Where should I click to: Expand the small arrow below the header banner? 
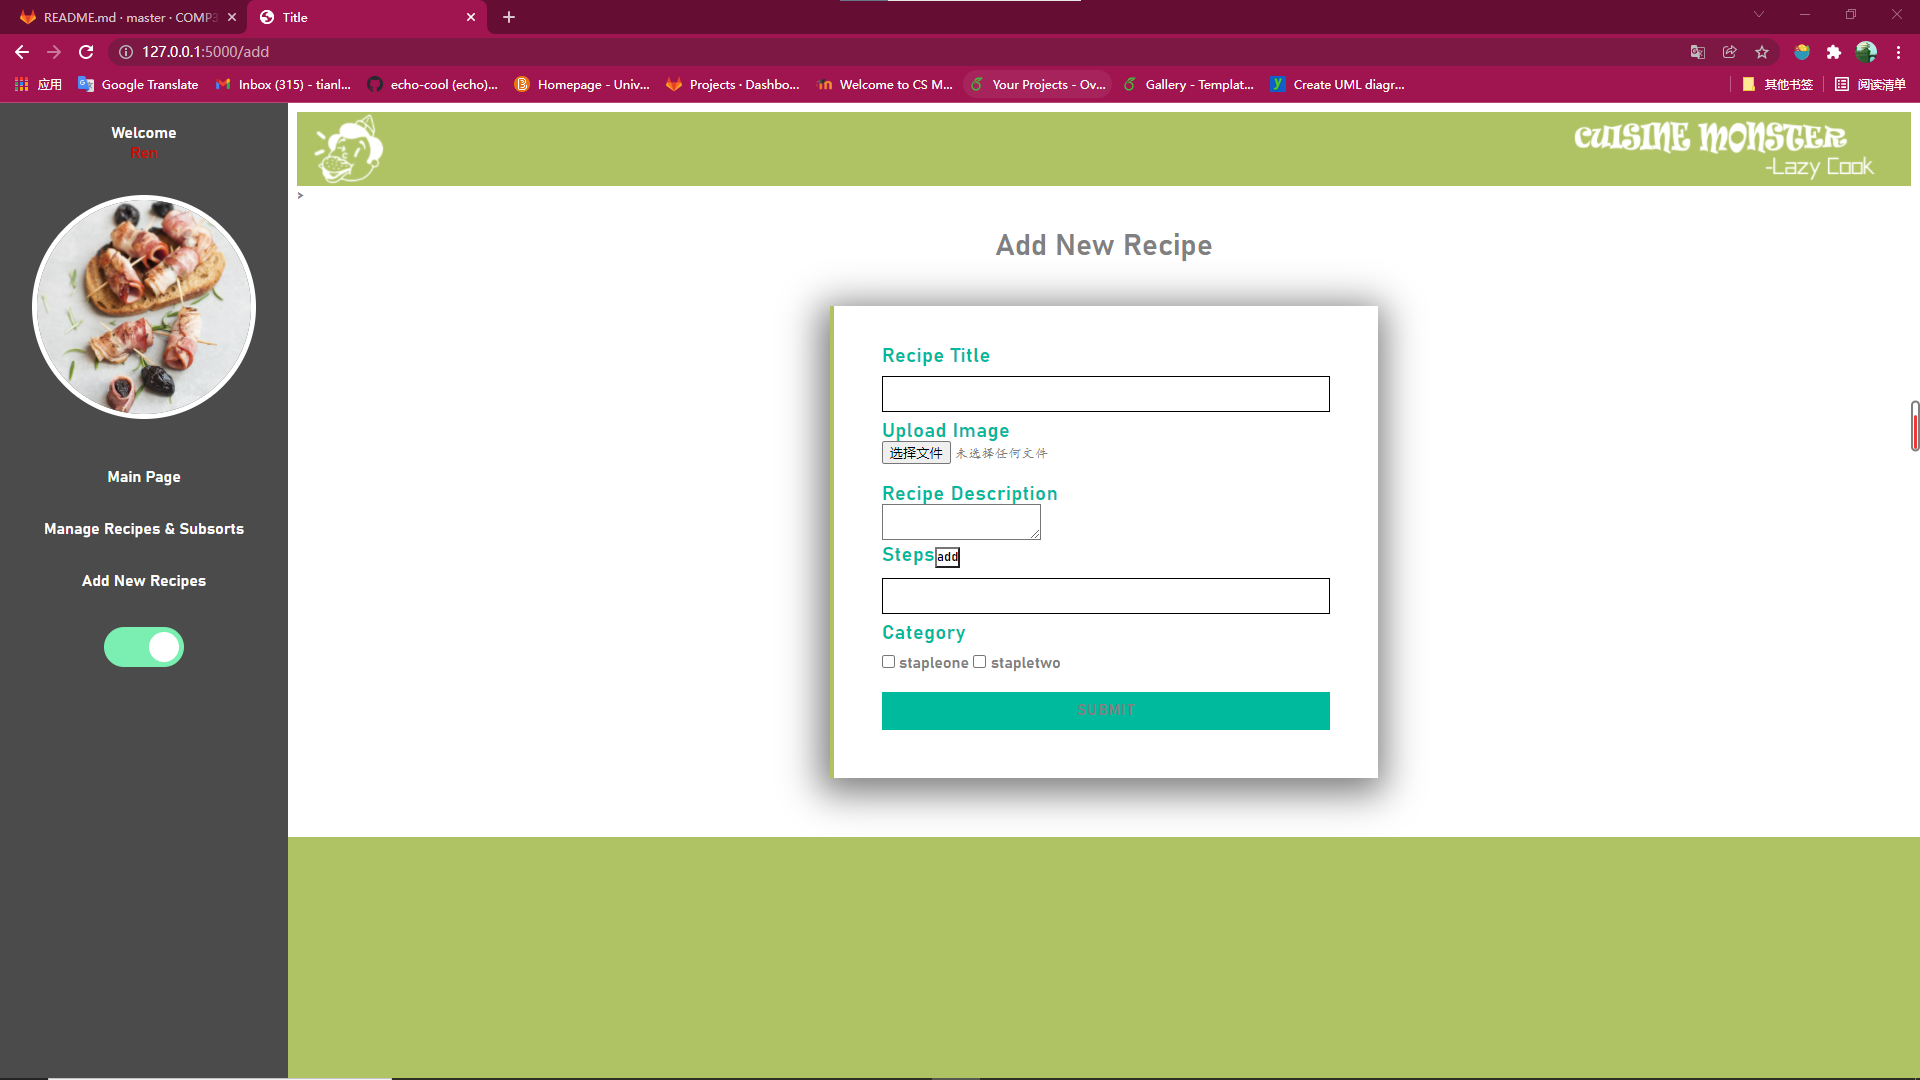point(300,196)
